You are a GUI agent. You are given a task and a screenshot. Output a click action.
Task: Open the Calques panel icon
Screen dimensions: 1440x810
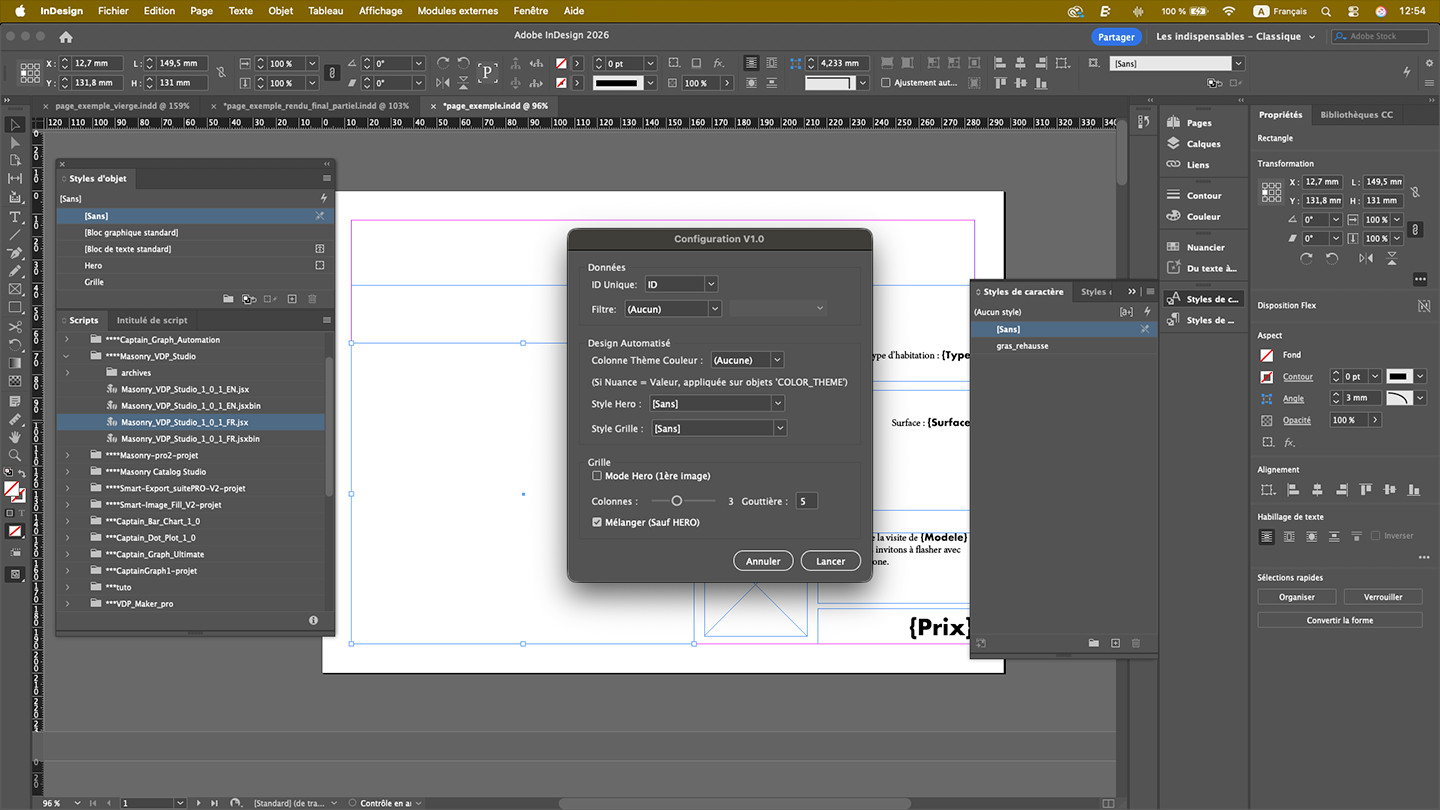1174,144
